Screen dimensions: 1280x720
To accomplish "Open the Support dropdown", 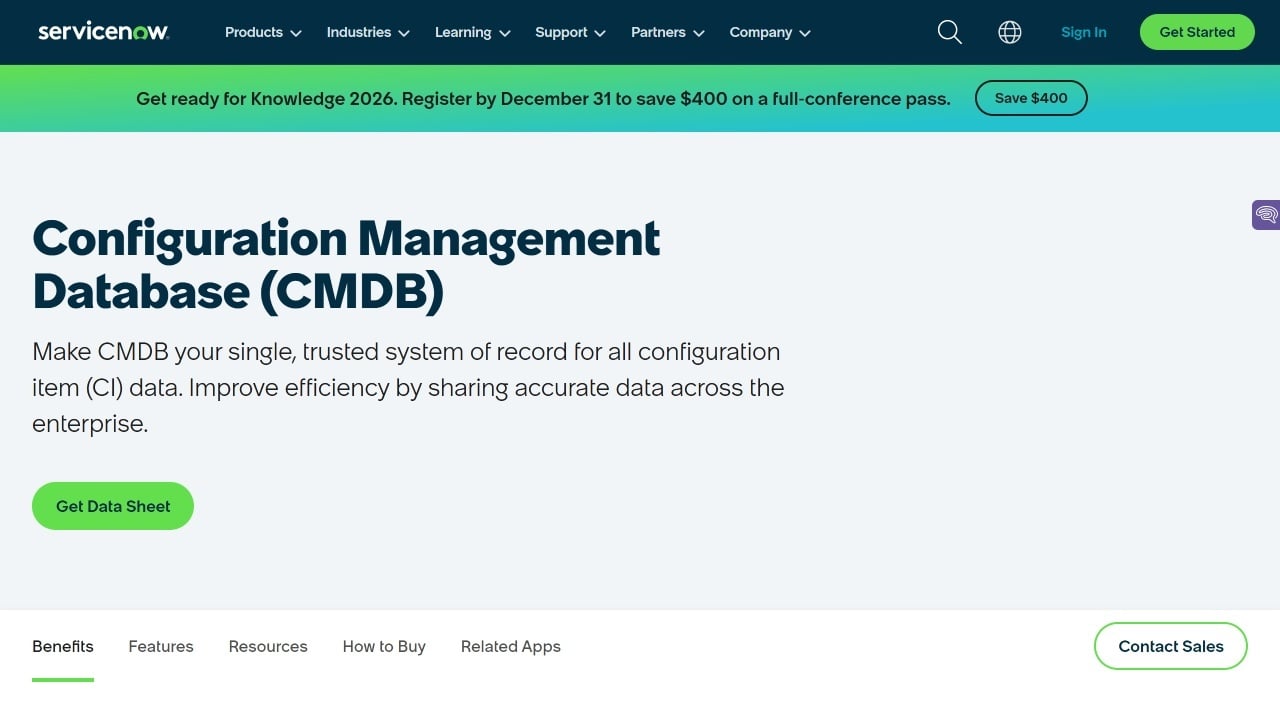I will click(x=569, y=32).
